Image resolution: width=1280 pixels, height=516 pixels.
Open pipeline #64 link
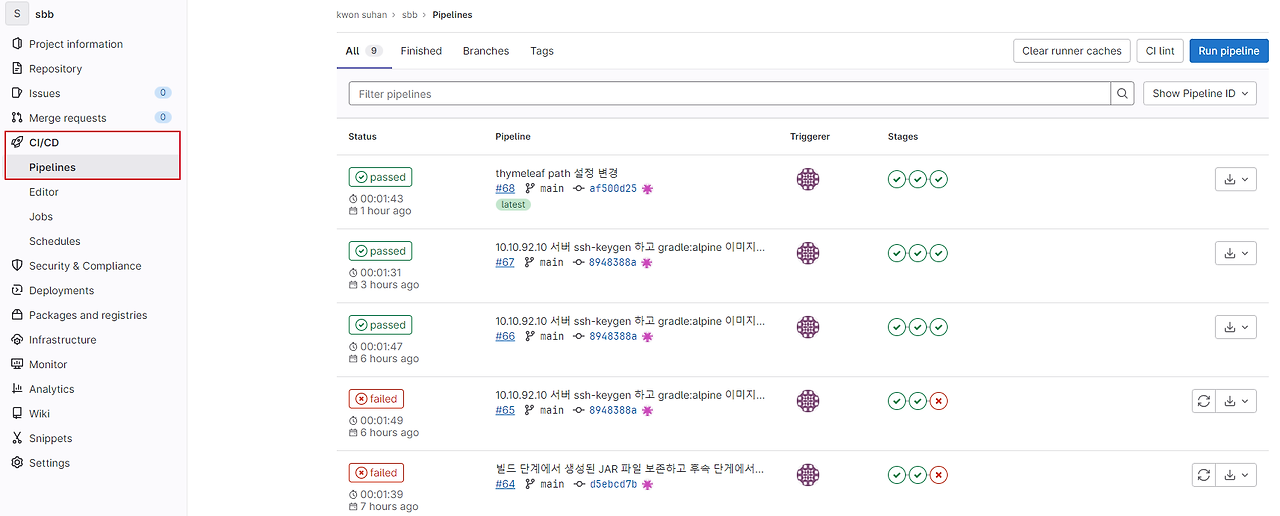(505, 484)
